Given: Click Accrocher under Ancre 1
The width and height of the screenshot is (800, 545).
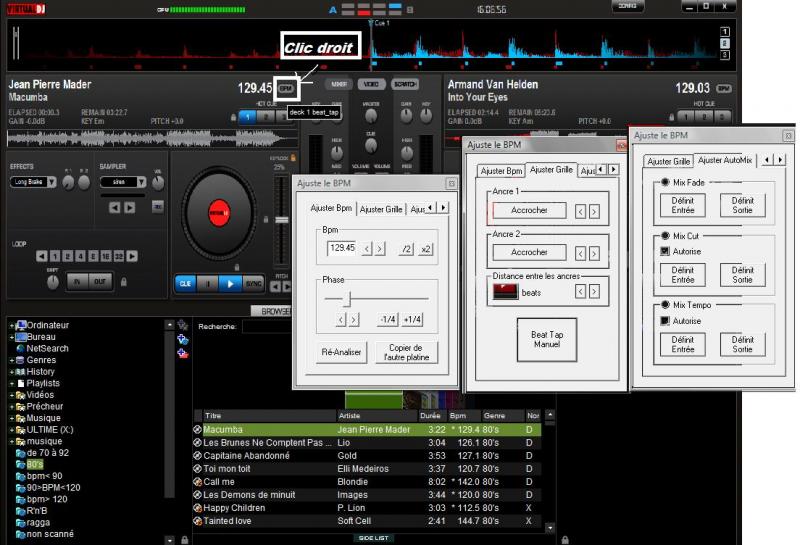Looking at the screenshot, I should [x=529, y=210].
